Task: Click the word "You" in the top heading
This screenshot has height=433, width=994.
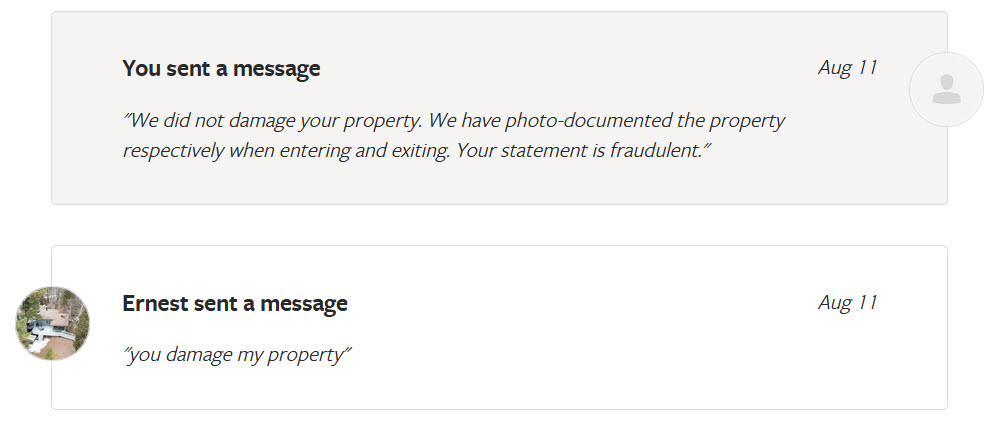Action: 141,69
